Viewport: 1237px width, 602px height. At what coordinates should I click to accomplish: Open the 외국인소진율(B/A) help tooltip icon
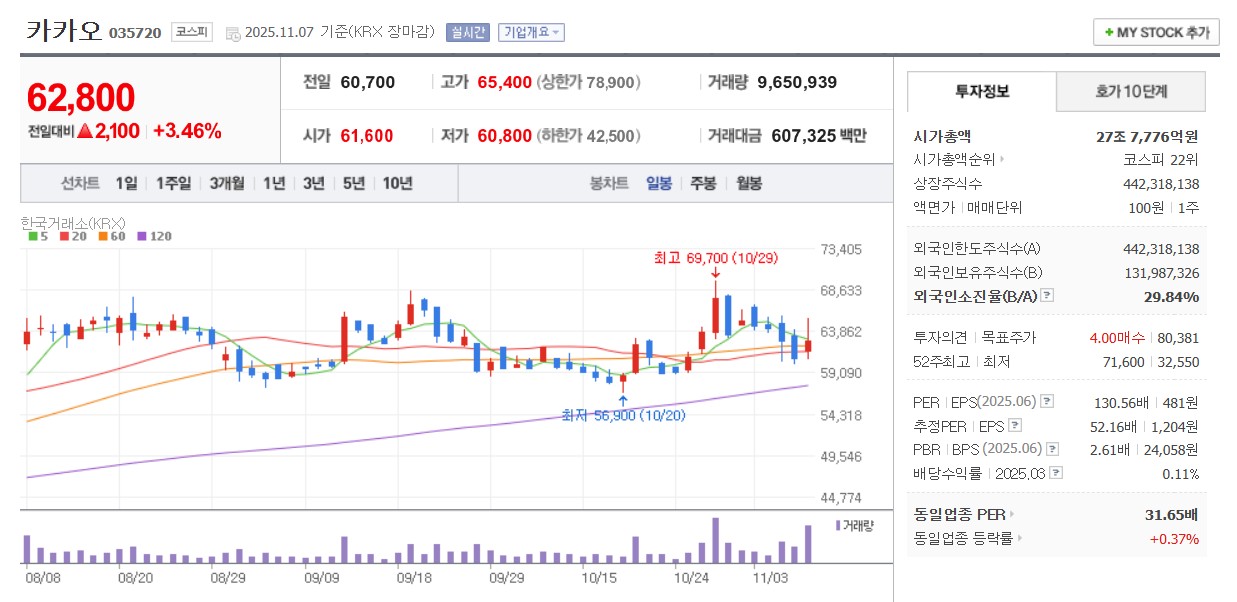coord(1046,295)
